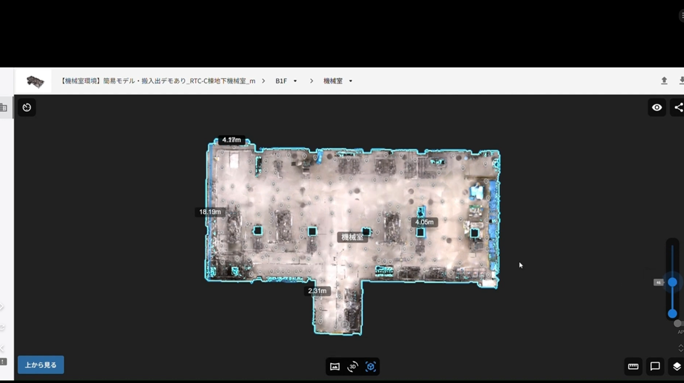Screen dimensions: 684x383
Task: Open the layers panel icon
Action: (x=677, y=366)
